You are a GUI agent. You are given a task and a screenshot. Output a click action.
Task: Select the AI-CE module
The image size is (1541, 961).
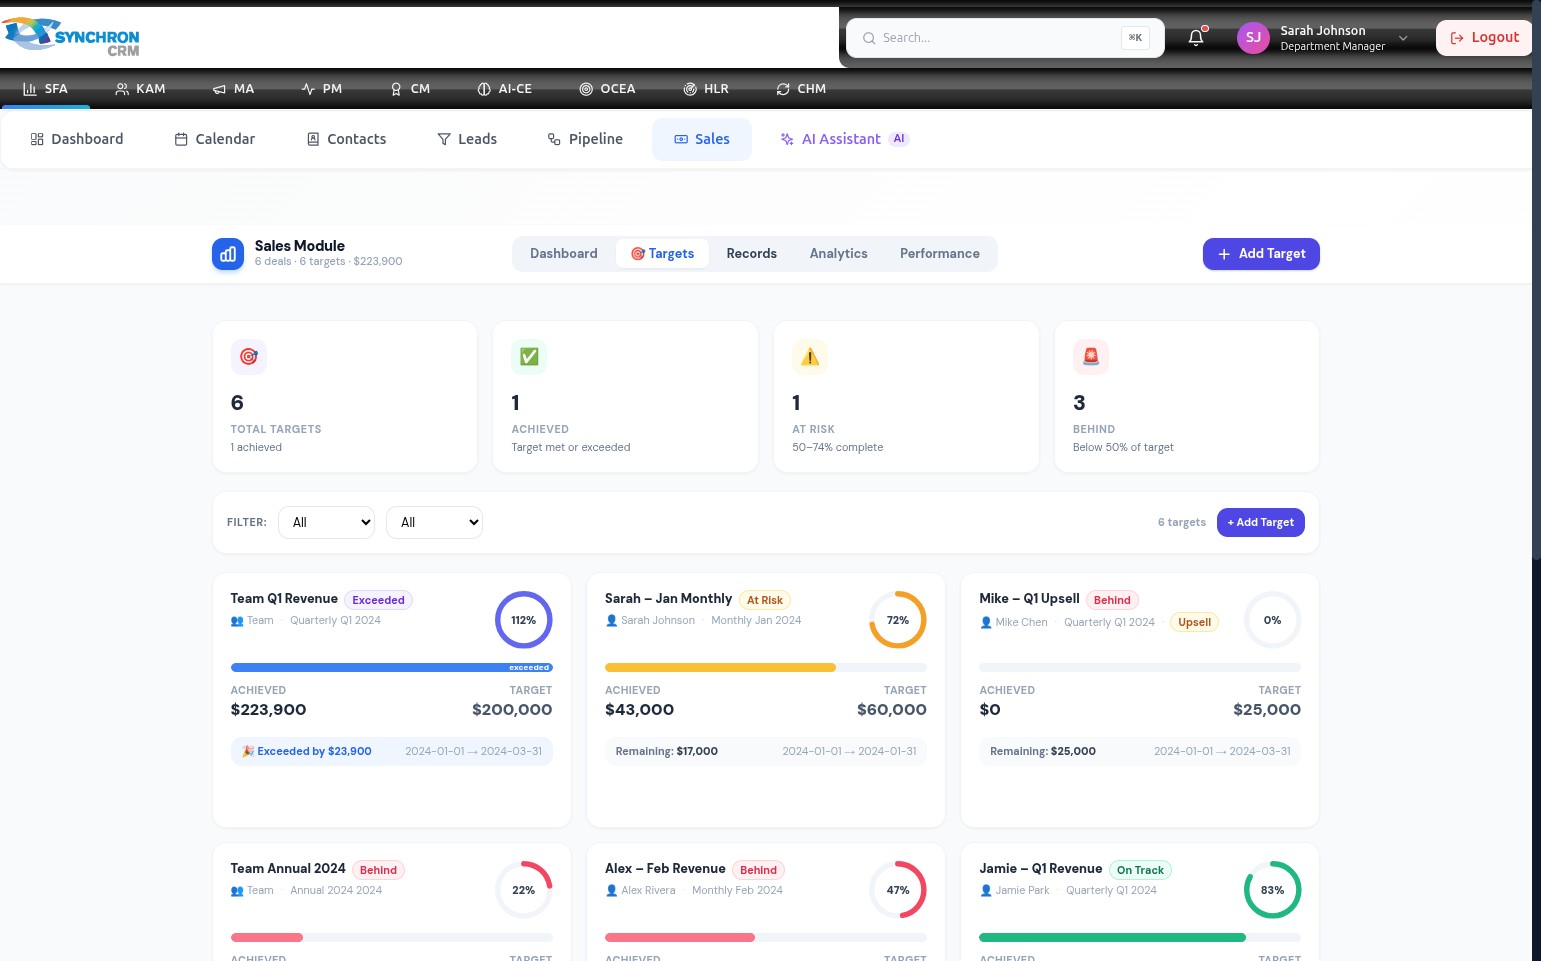[505, 89]
